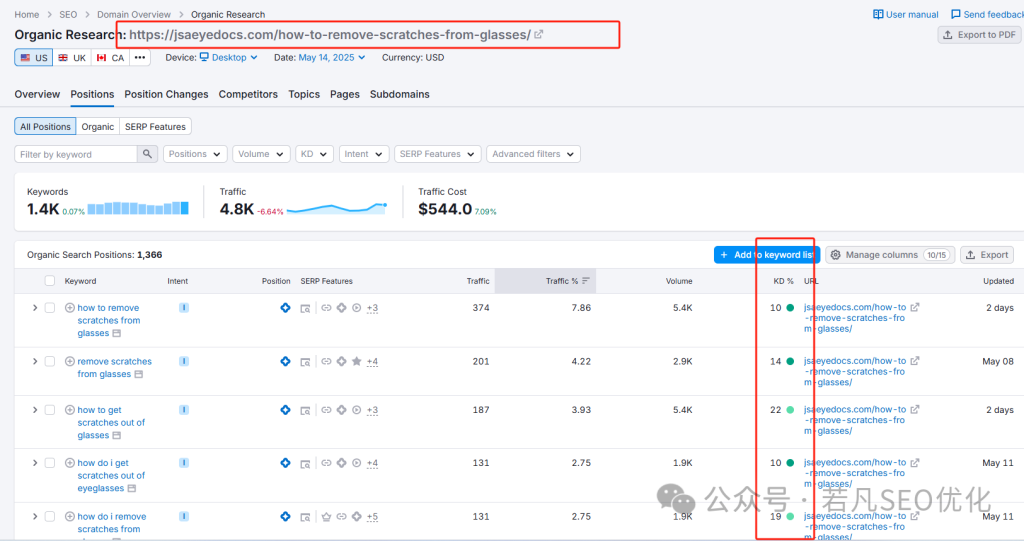Switch to the Competitors tab

[x=248, y=94]
